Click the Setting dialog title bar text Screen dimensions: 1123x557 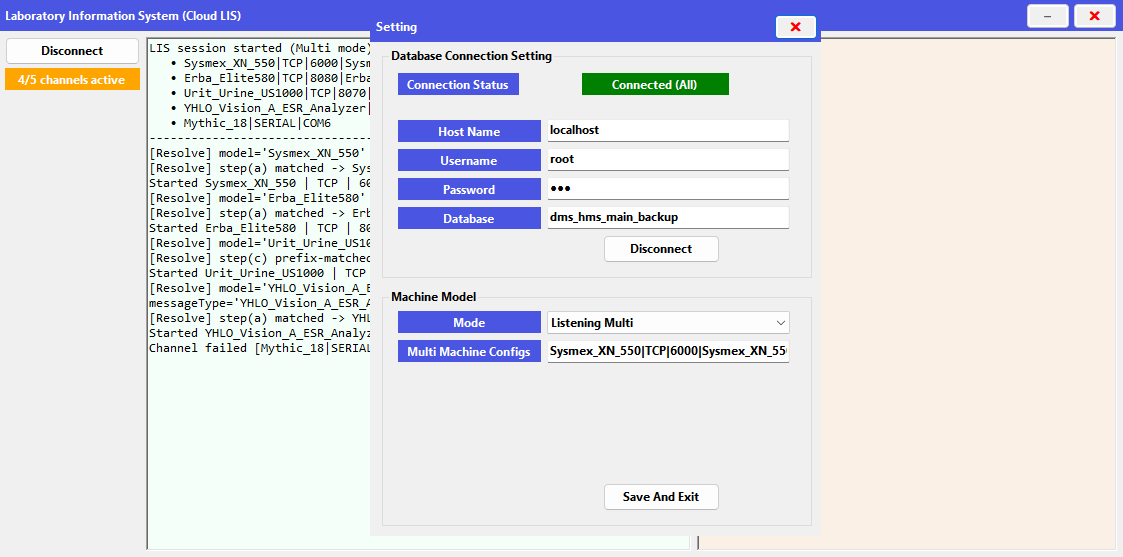point(396,27)
